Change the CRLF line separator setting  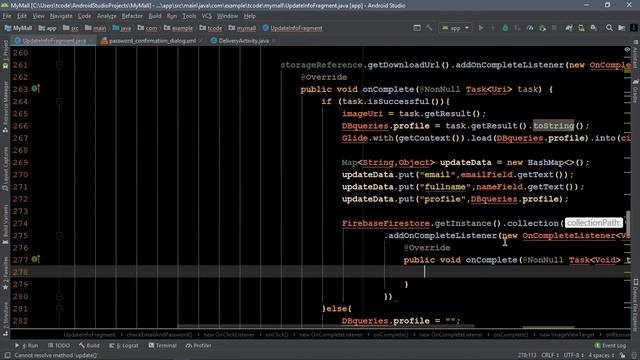coord(550,356)
